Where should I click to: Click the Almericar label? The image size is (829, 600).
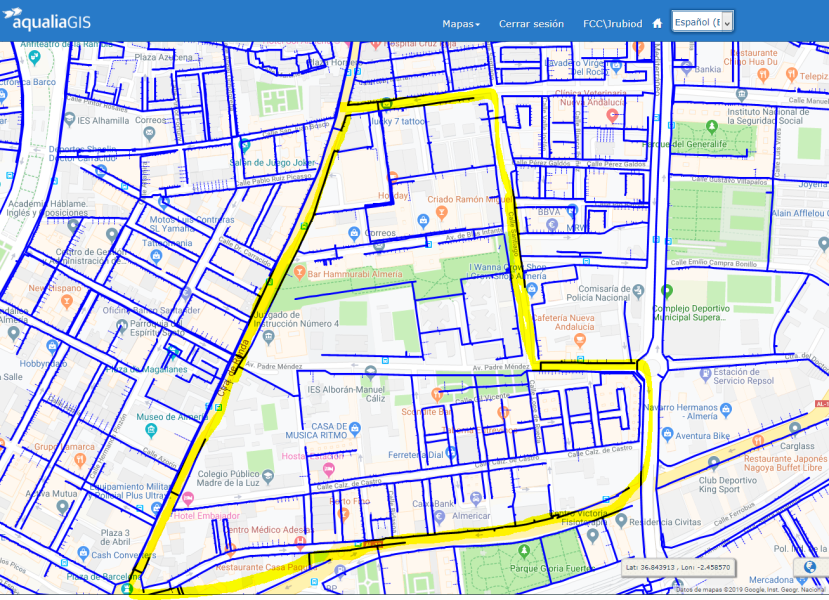pos(471,516)
